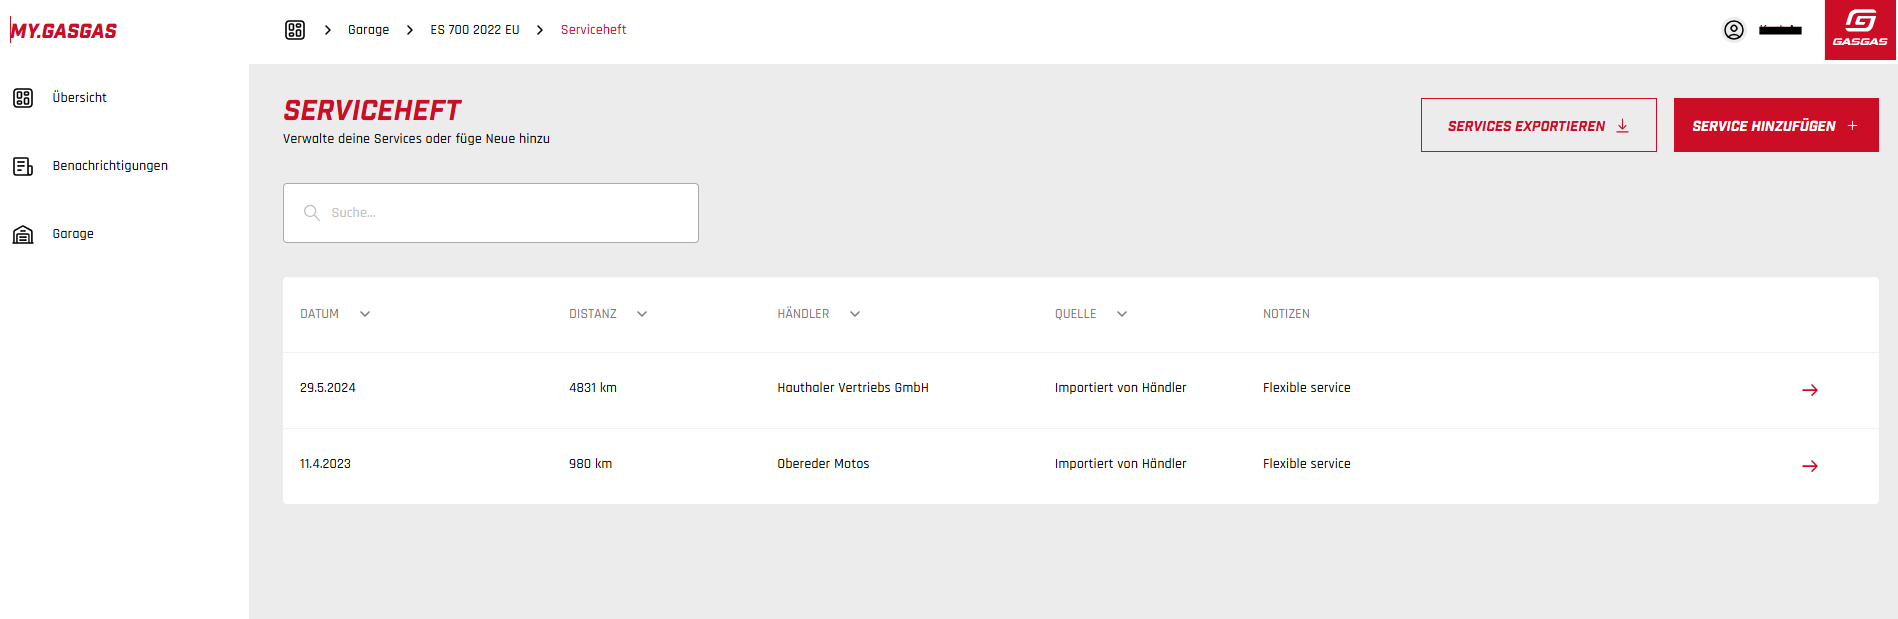Open Benachrichtigungen menu item
Viewport: 1898px width, 619px height.
click(110, 166)
